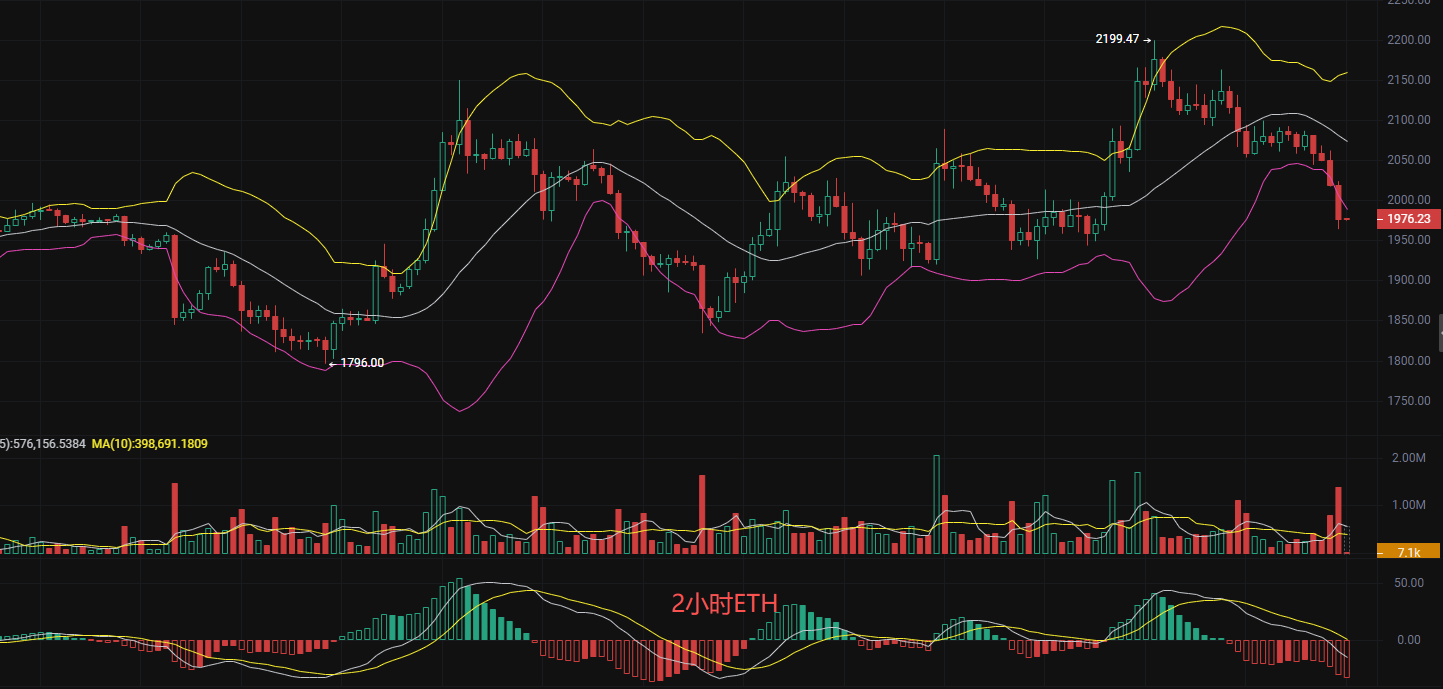Select the 576,156.5384 volume MA value

pos(45,443)
